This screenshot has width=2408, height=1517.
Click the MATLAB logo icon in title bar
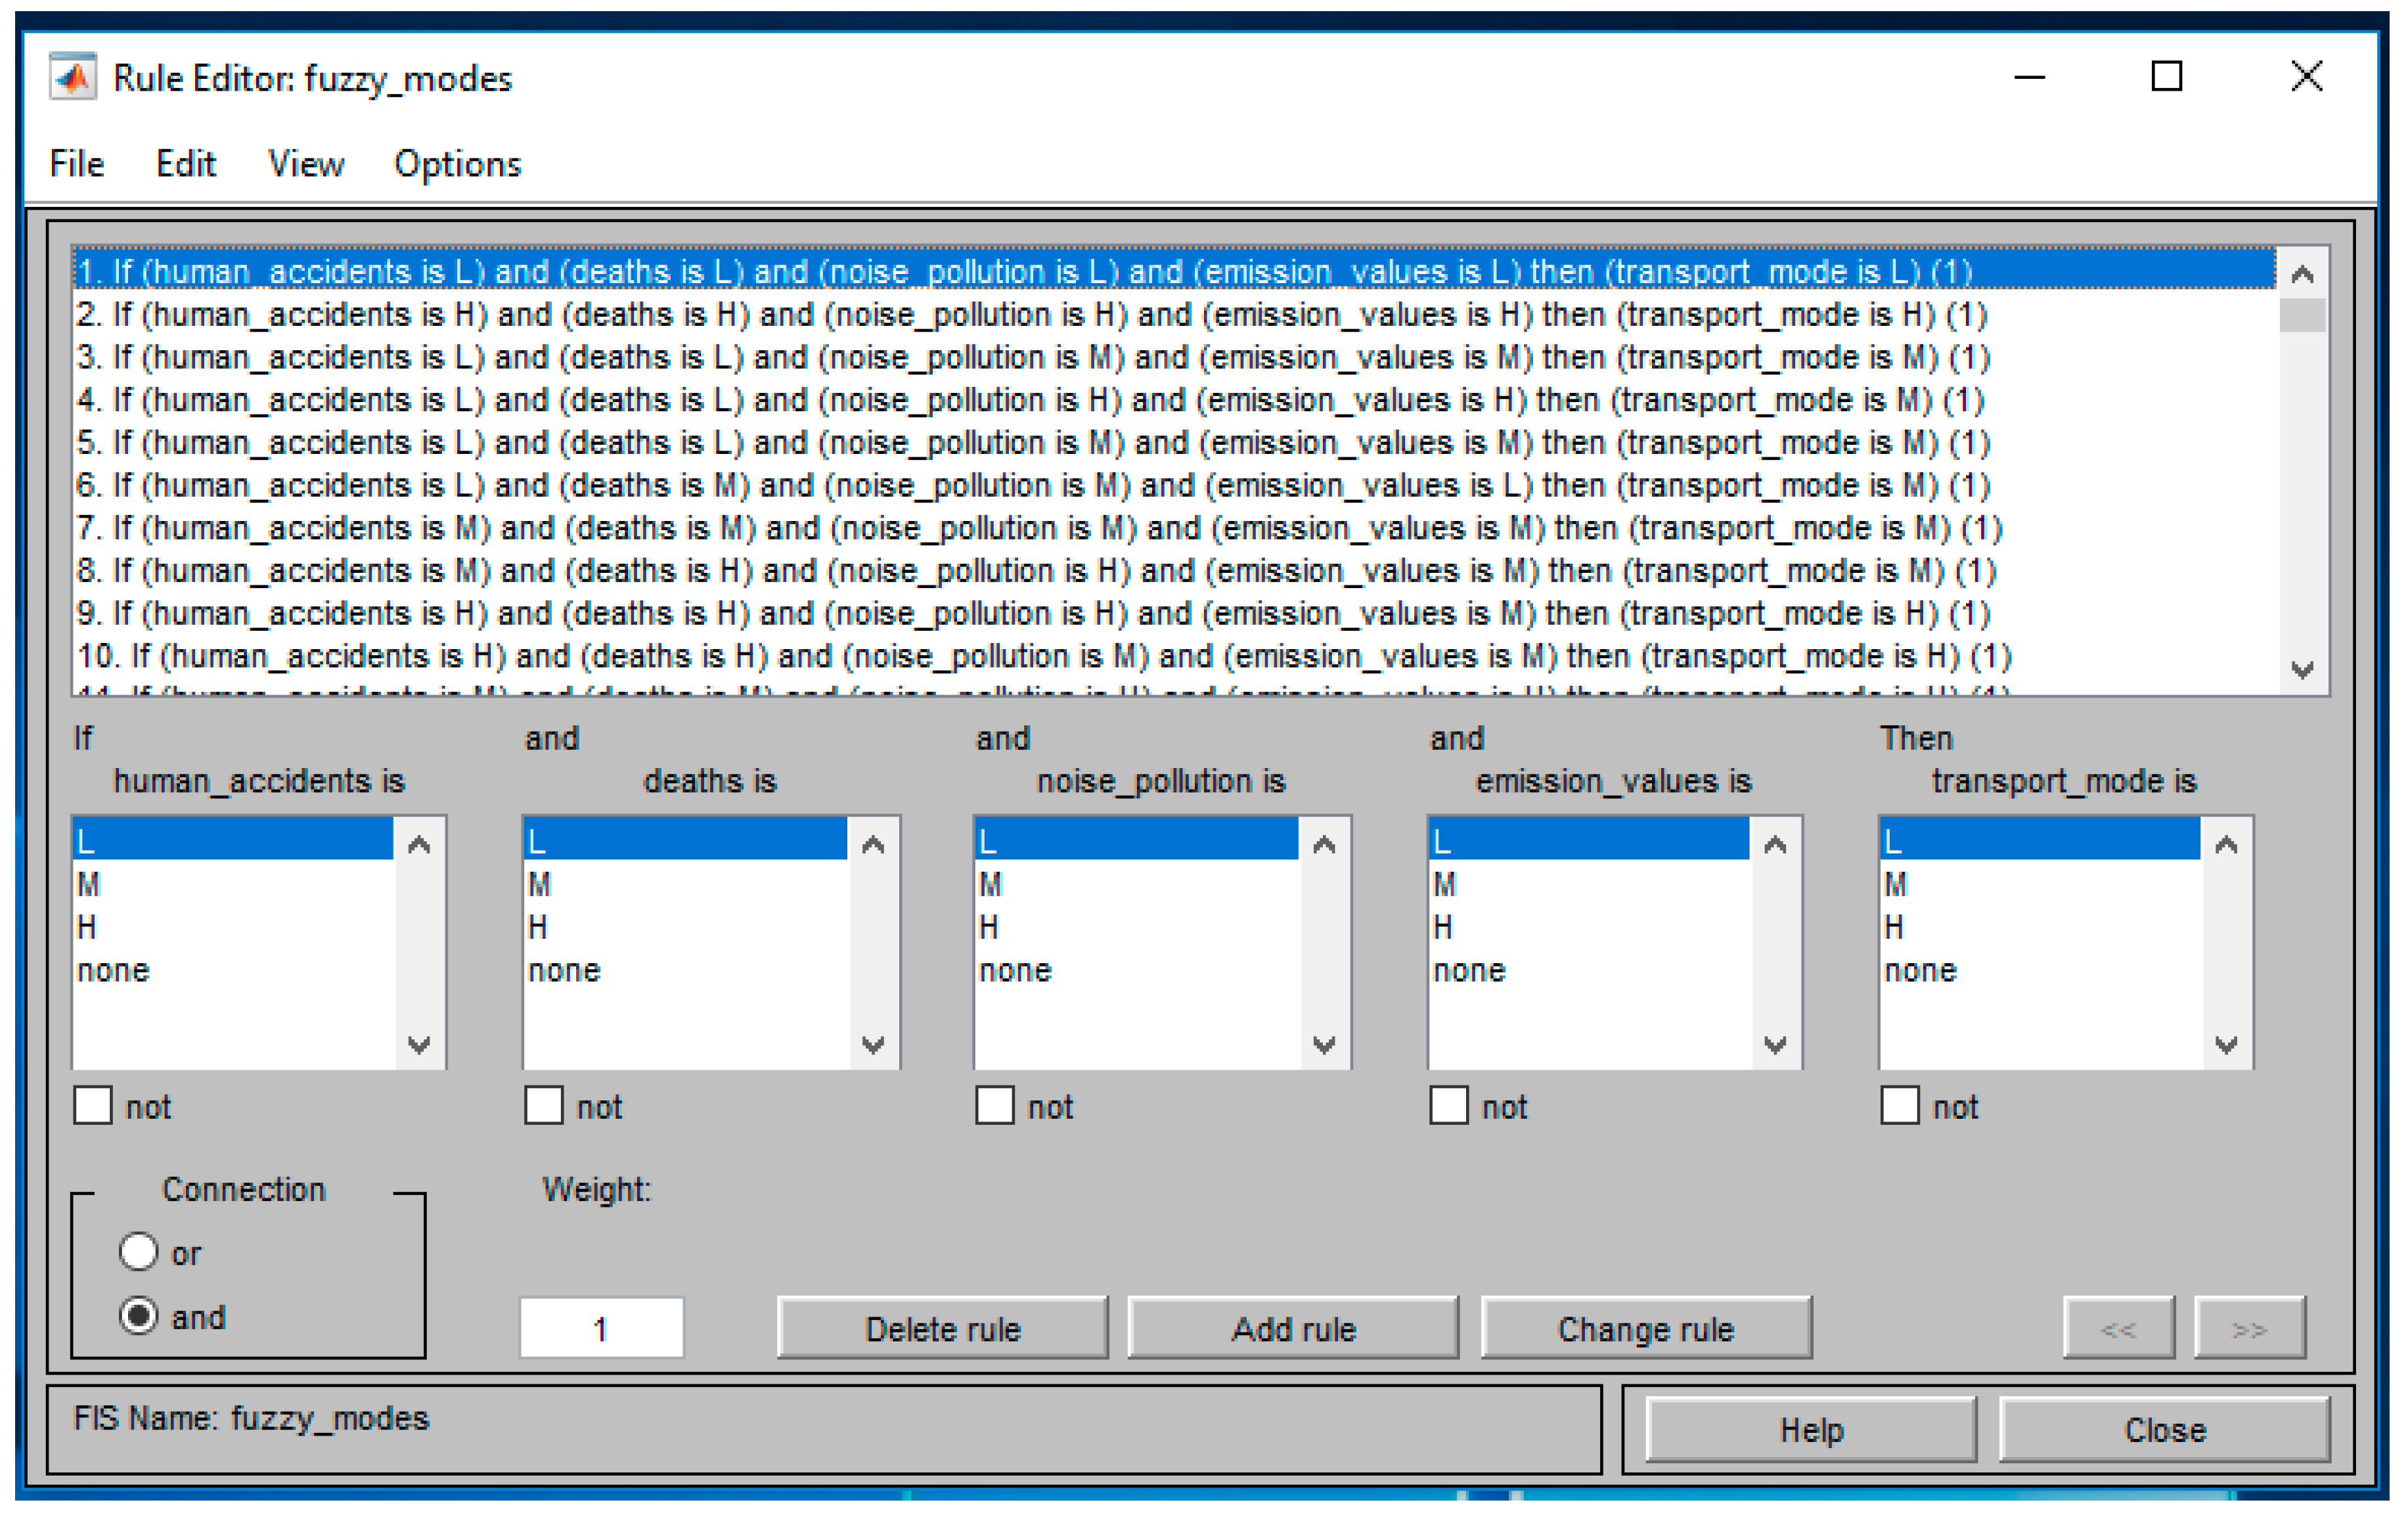73,77
